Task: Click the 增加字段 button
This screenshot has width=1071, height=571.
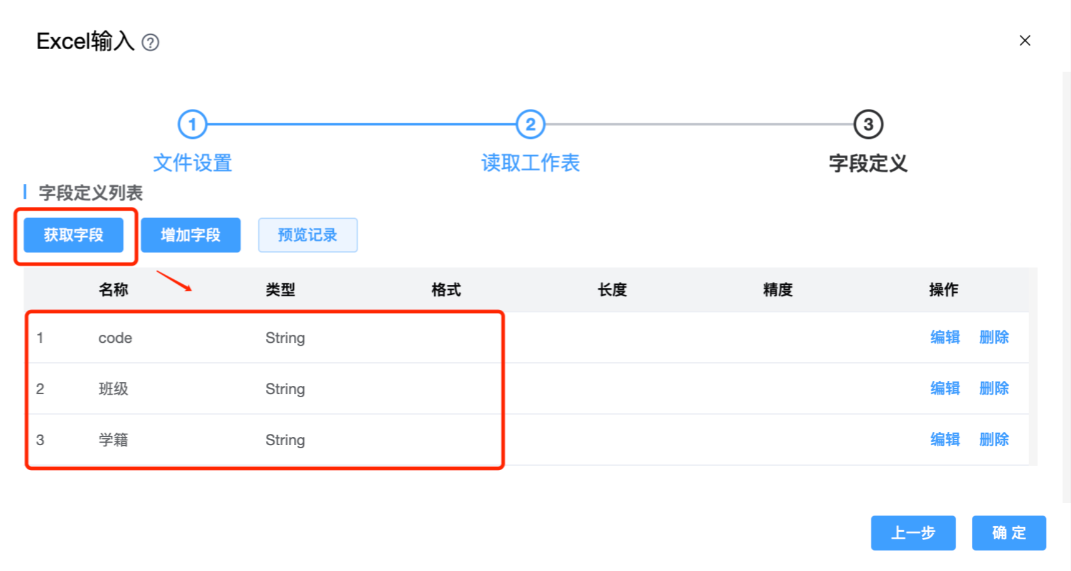Action: click(x=190, y=235)
